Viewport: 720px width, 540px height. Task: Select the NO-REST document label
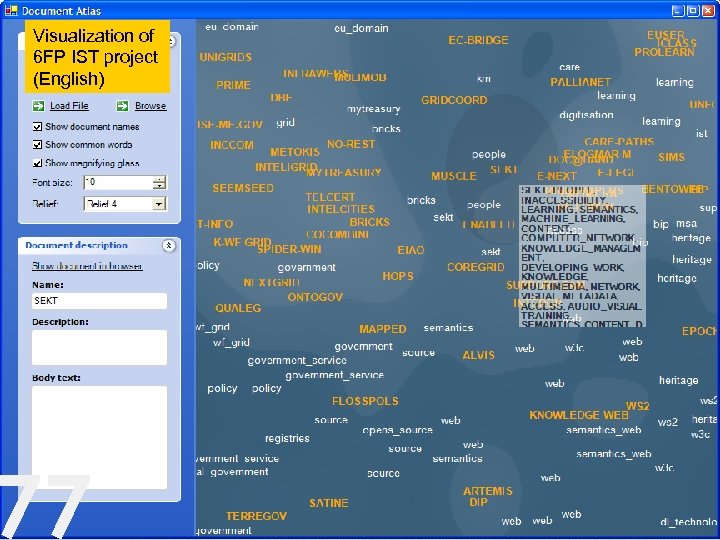tap(351, 144)
